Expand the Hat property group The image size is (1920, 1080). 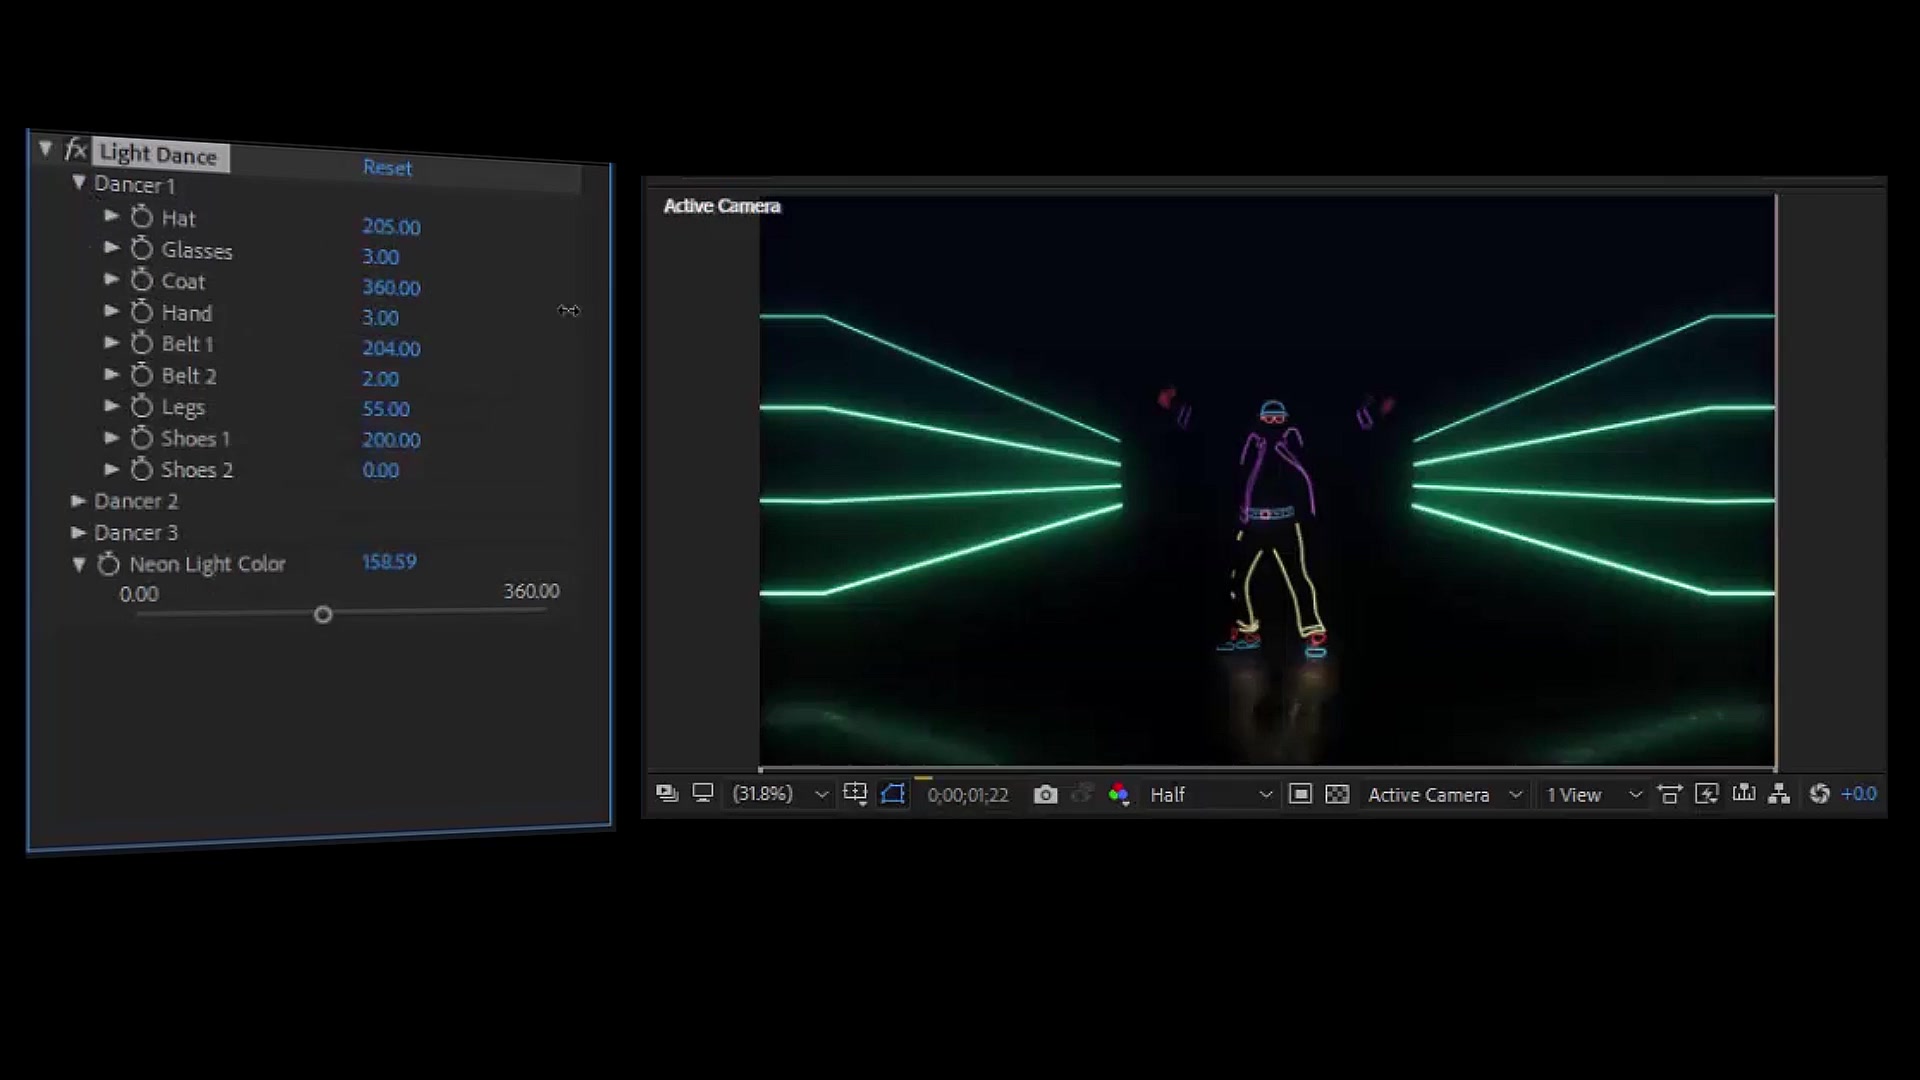(x=112, y=218)
